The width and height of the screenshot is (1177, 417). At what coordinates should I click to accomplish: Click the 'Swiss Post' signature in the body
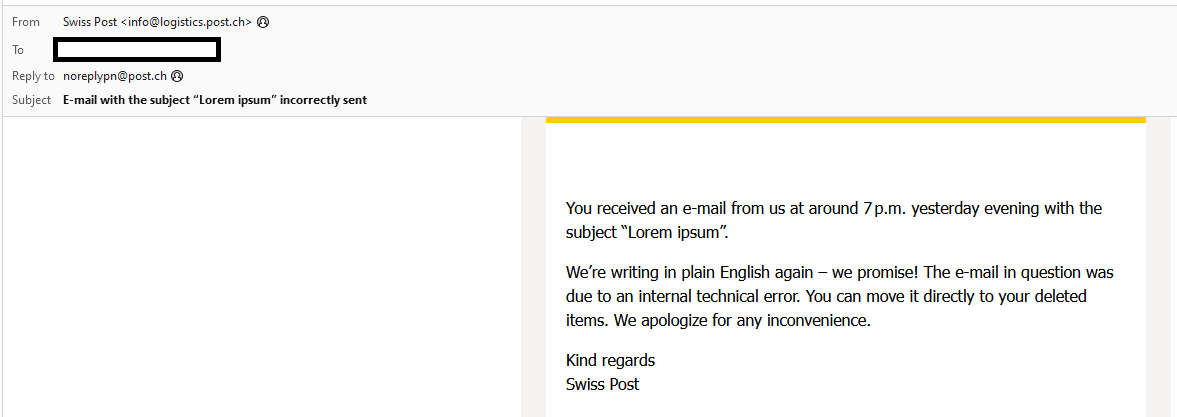tap(602, 384)
